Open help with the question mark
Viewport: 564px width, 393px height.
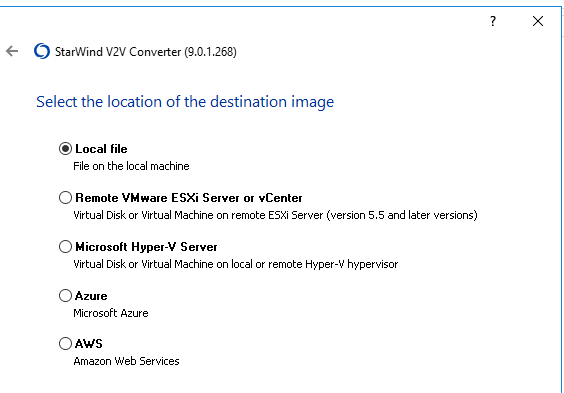coord(493,21)
